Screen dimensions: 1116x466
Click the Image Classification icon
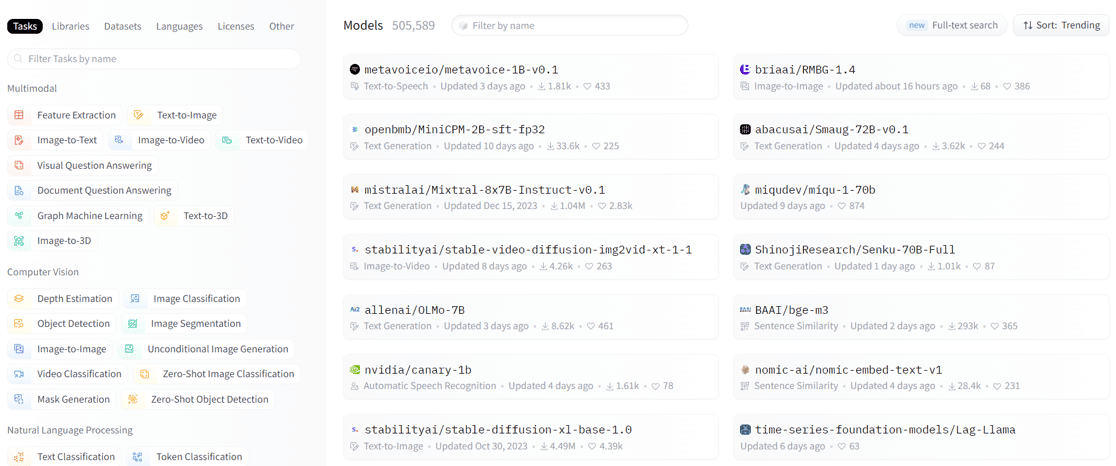(x=135, y=299)
